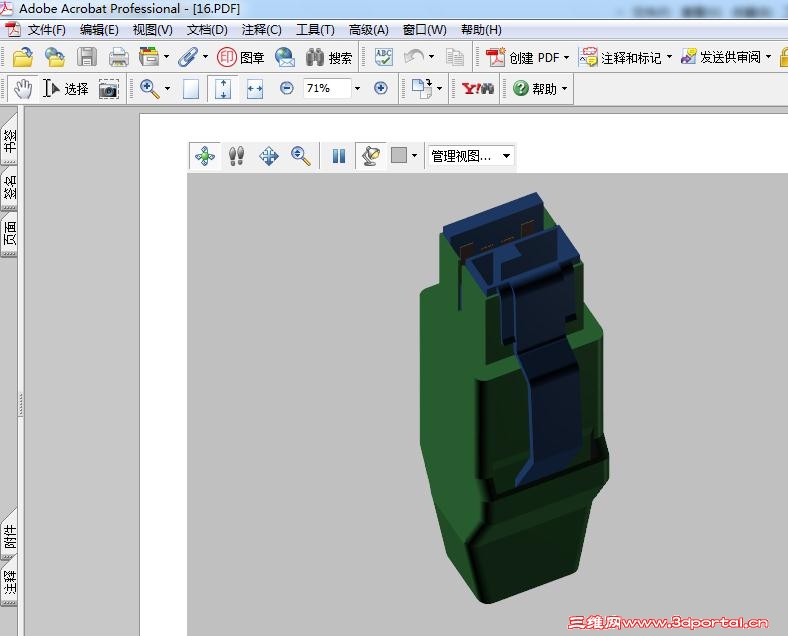Click the green 3D connector model

click(513, 397)
